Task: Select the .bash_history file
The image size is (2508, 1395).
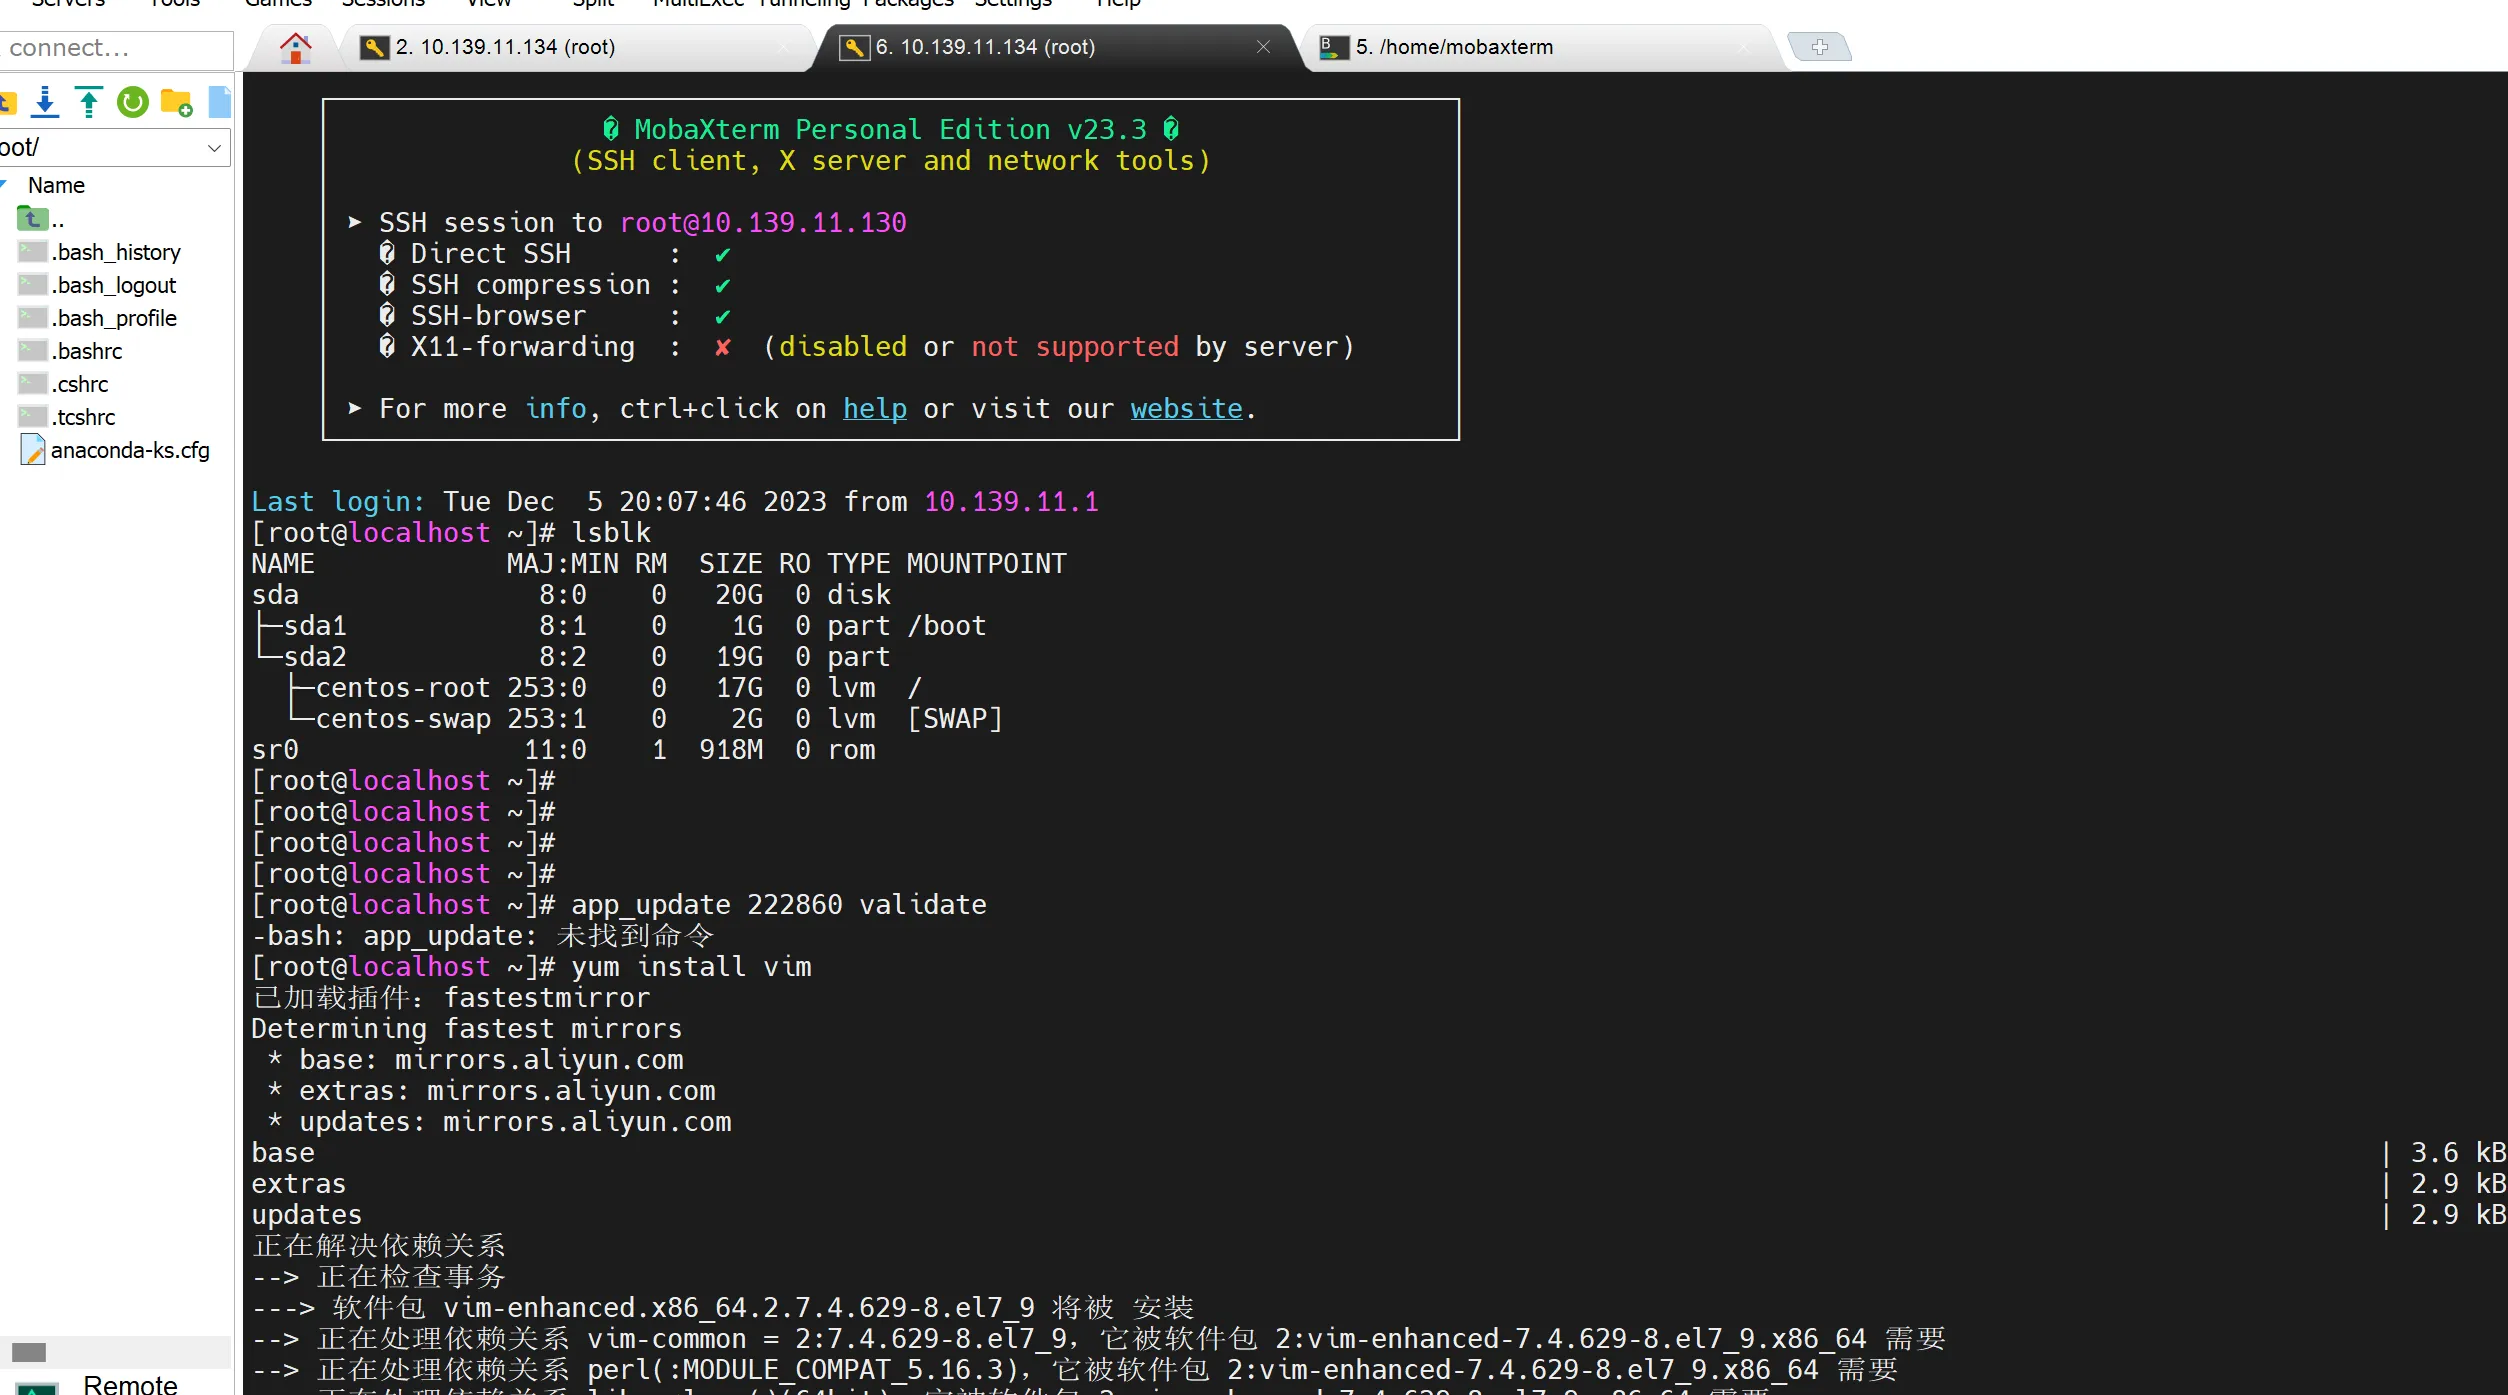Action: [116, 252]
